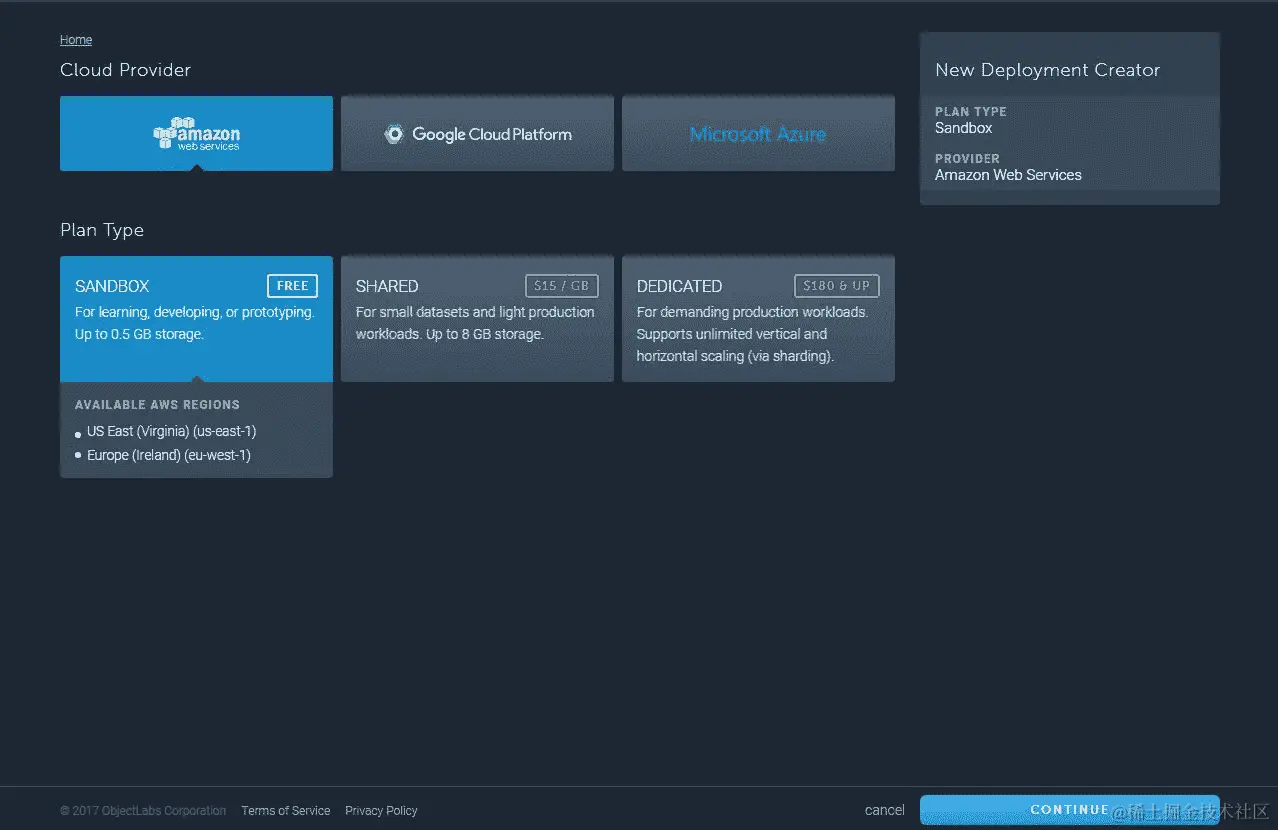Click the $180 & UP price badge
1278x830 pixels.
[836, 286]
